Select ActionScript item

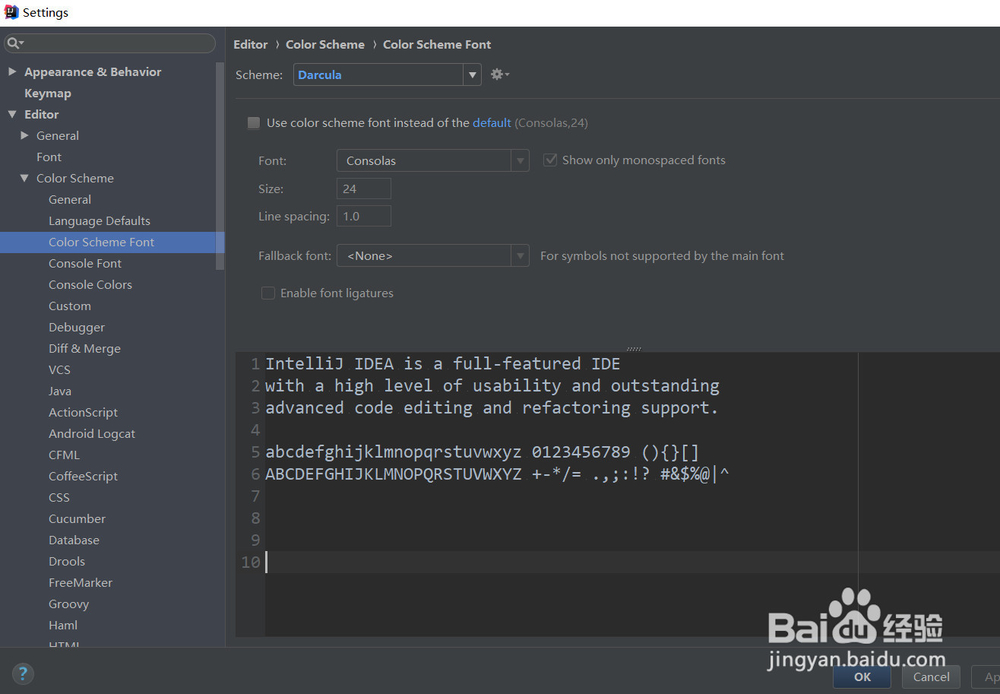click(x=84, y=413)
